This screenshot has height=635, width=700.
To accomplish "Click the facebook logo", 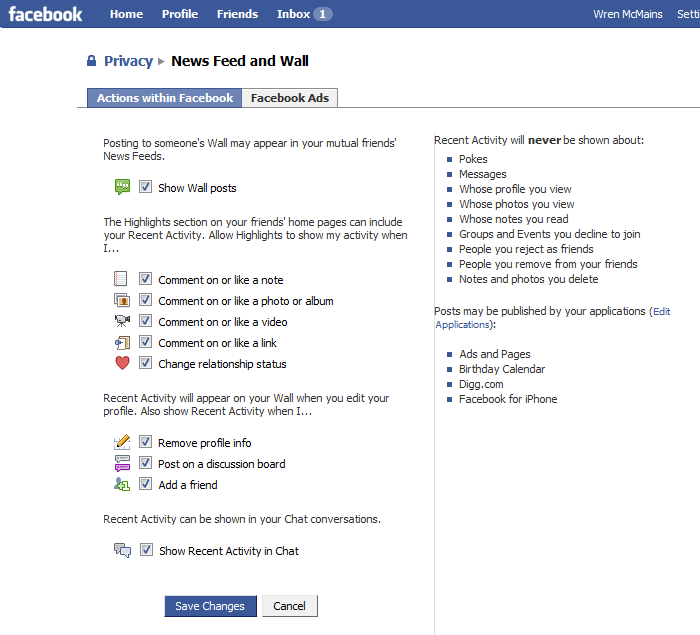I will (45, 14).
